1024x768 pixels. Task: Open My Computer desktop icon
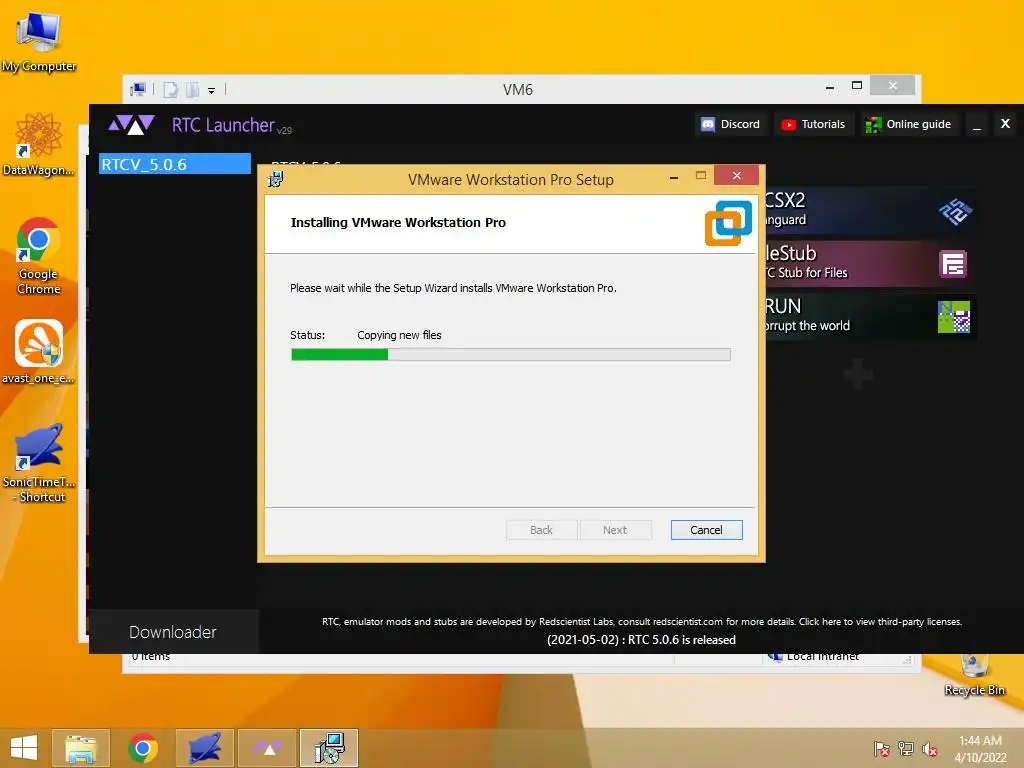click(39, 40)
